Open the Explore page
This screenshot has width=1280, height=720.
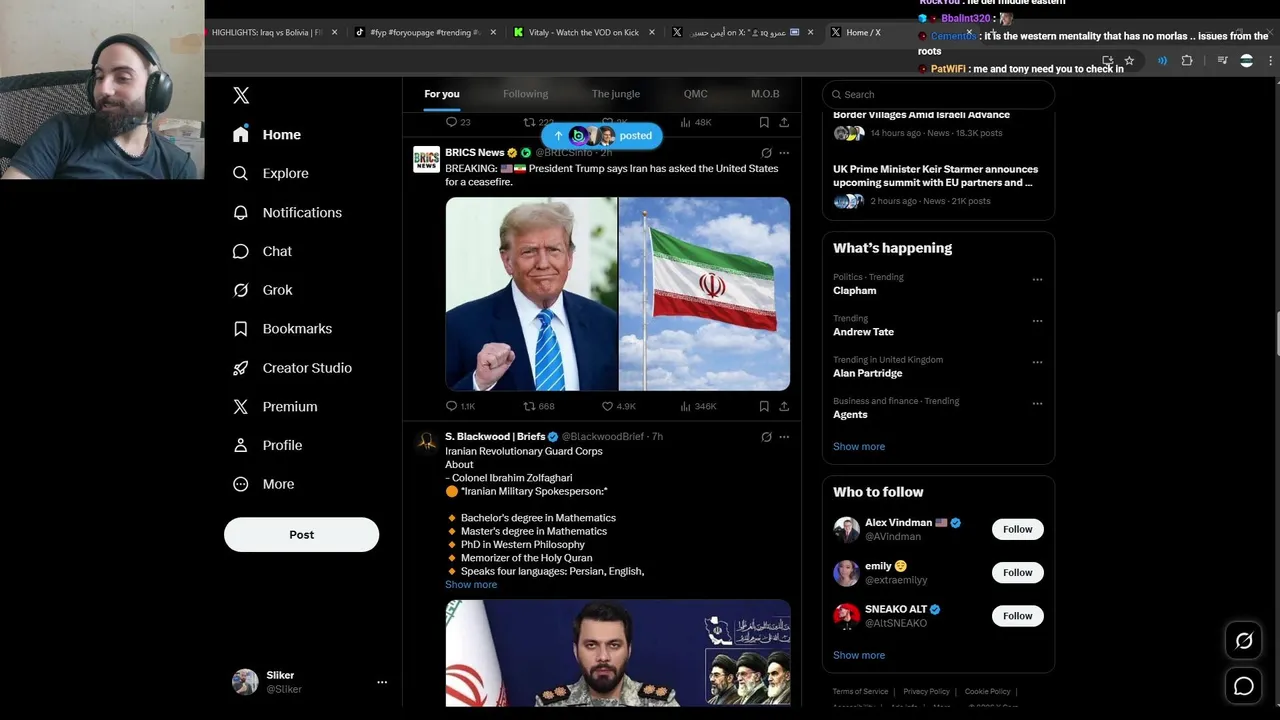click(x=270, y=173)
